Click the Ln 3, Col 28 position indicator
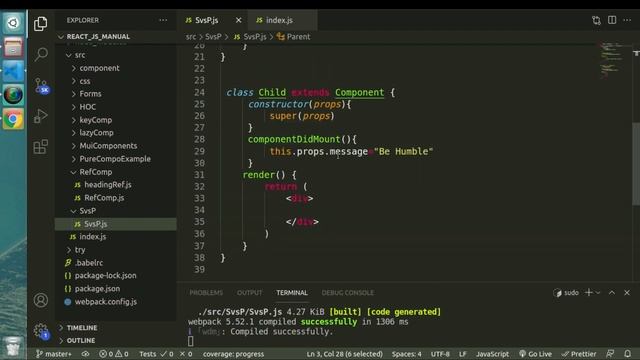 (344, 354)
